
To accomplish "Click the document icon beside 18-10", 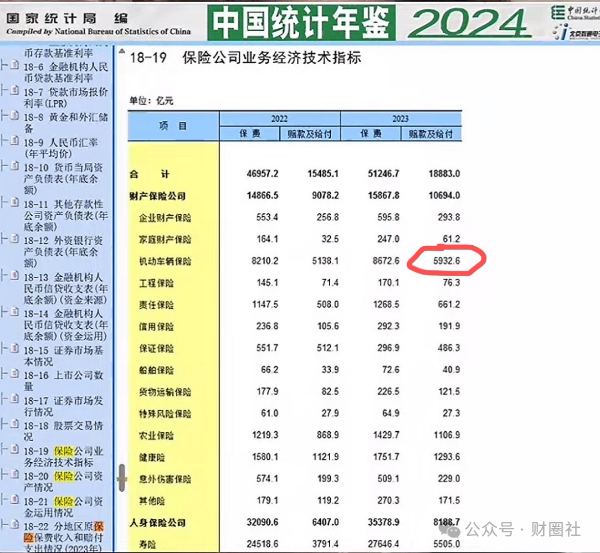I will (x=15, y=166).
